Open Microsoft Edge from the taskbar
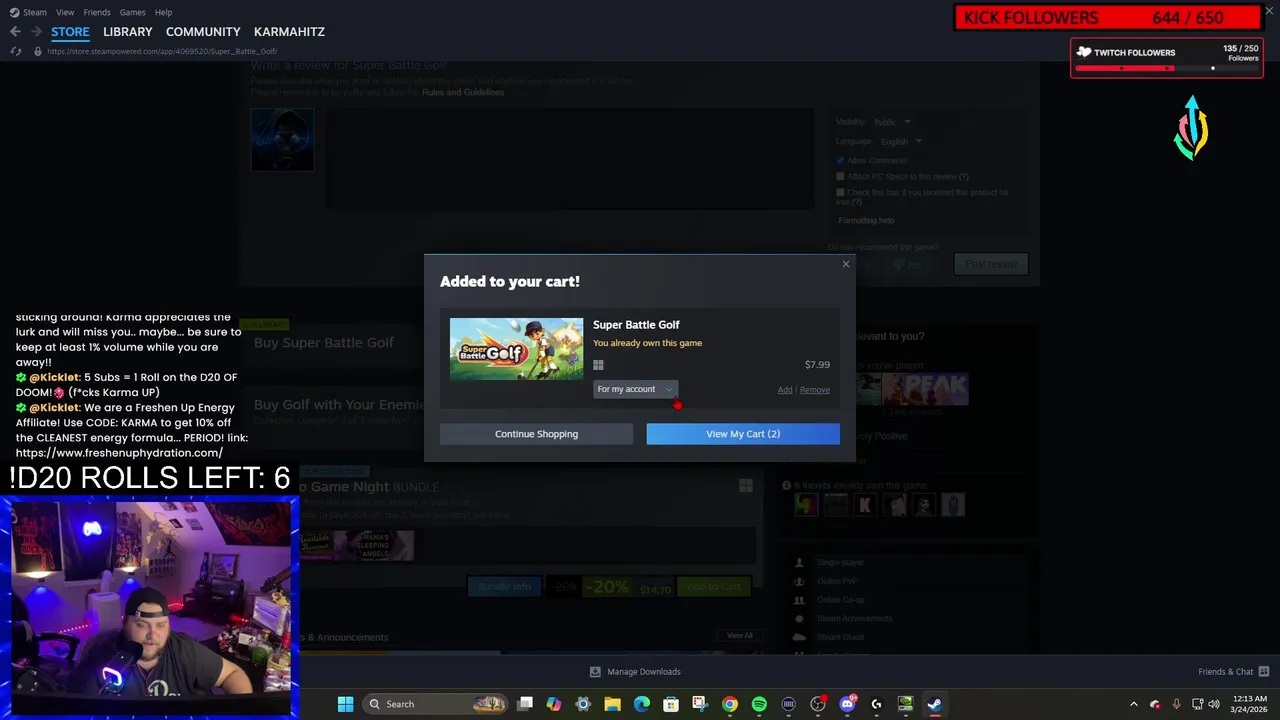Viewport: 1280px width, 720px height. (642, 704)
